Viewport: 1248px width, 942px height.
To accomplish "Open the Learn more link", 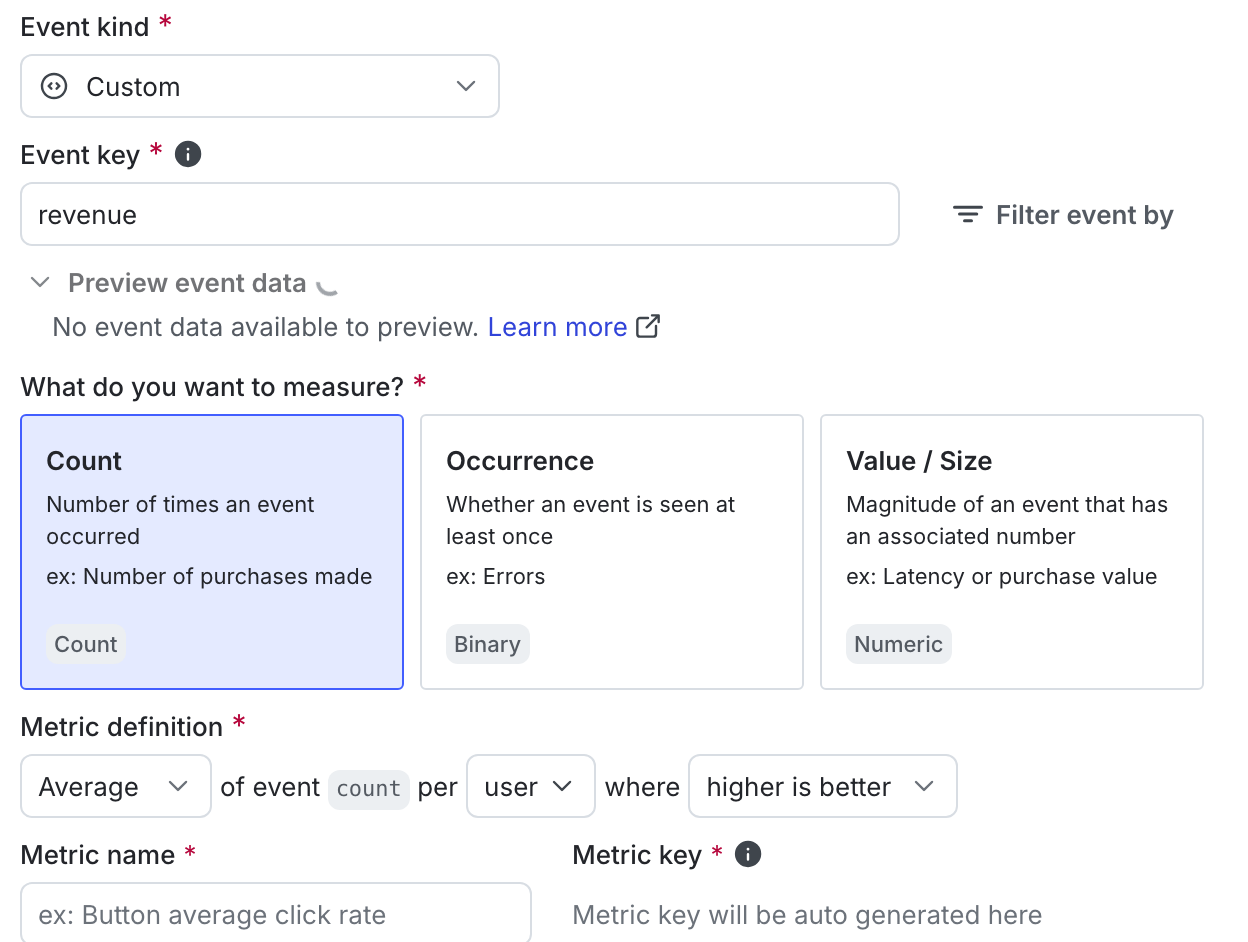I will pos(557,327).
